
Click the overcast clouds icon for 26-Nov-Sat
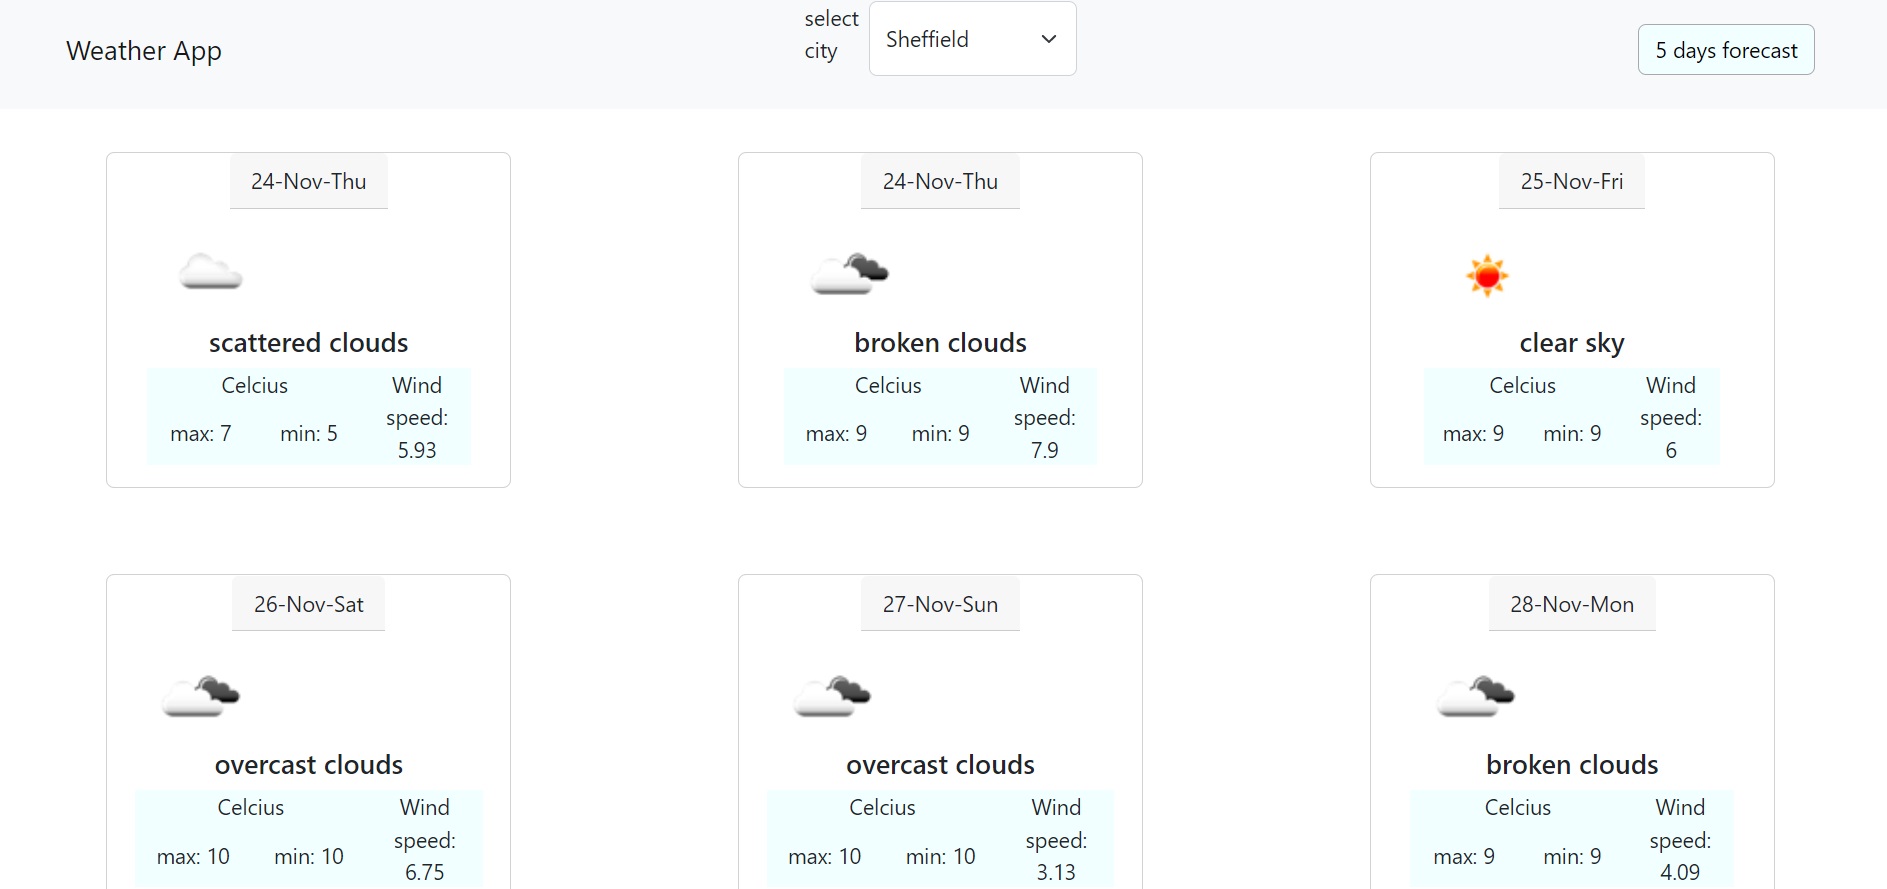[201, 696]
